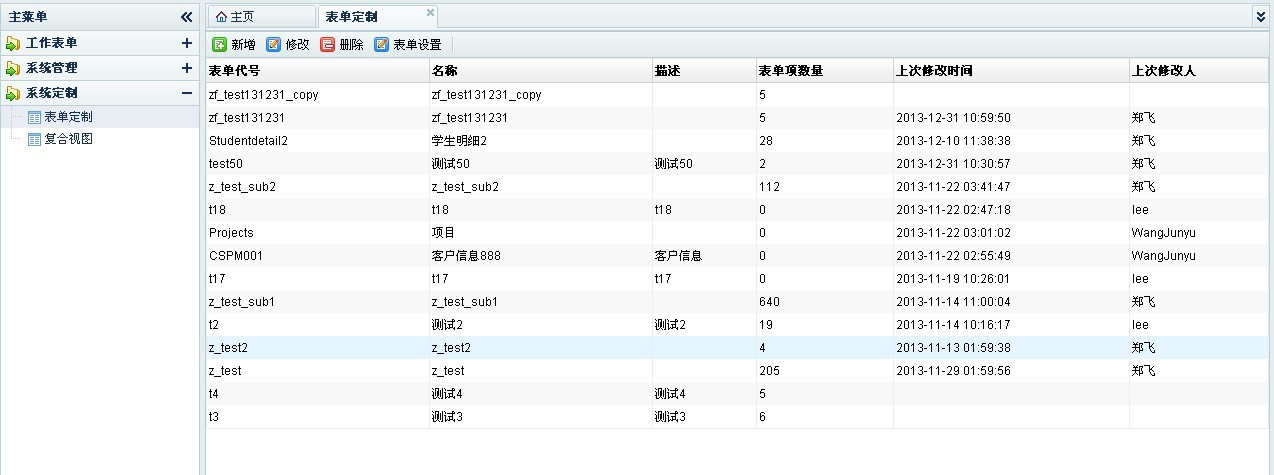Click WangJunyu in the Projects row
The image size is (1274, 475).
pos(1164,233)
